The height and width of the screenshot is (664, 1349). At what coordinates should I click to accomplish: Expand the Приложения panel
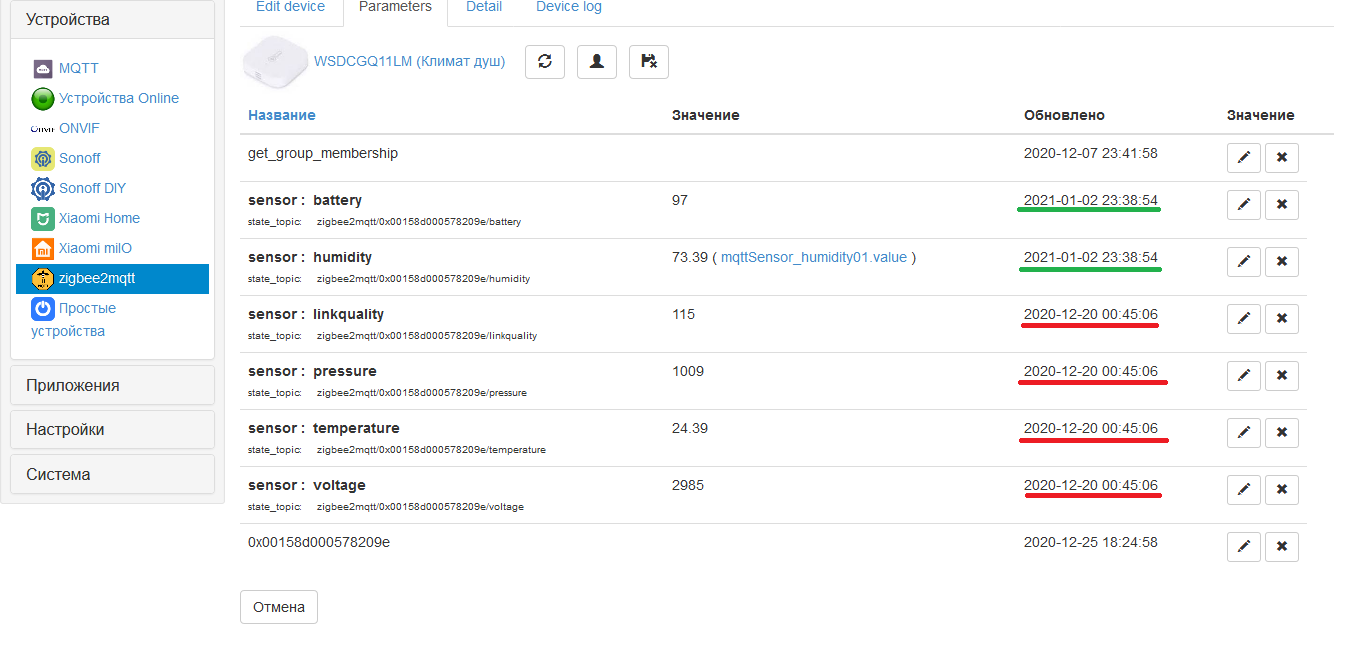point(112,384)
